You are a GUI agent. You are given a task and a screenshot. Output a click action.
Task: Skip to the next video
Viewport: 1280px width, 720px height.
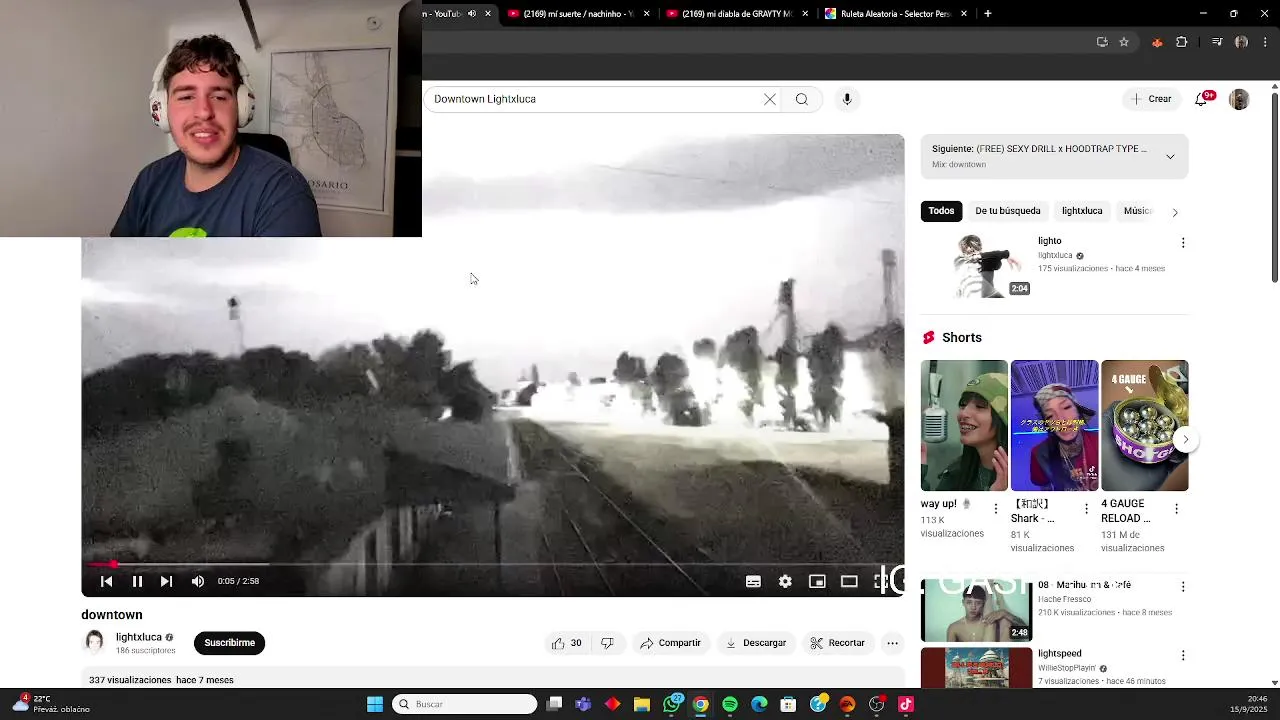166,581
